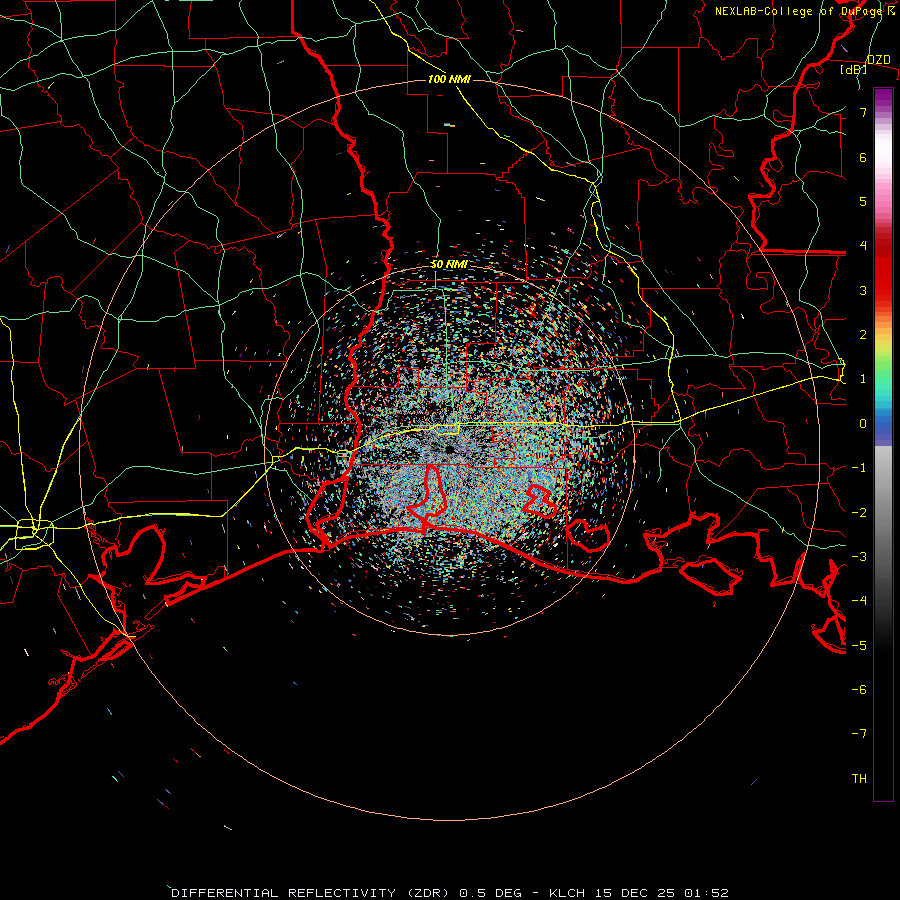This screenshot has height=900, width=900.
Task: Click the 5 value on the colorbar scale
Action: click(863, 201)
